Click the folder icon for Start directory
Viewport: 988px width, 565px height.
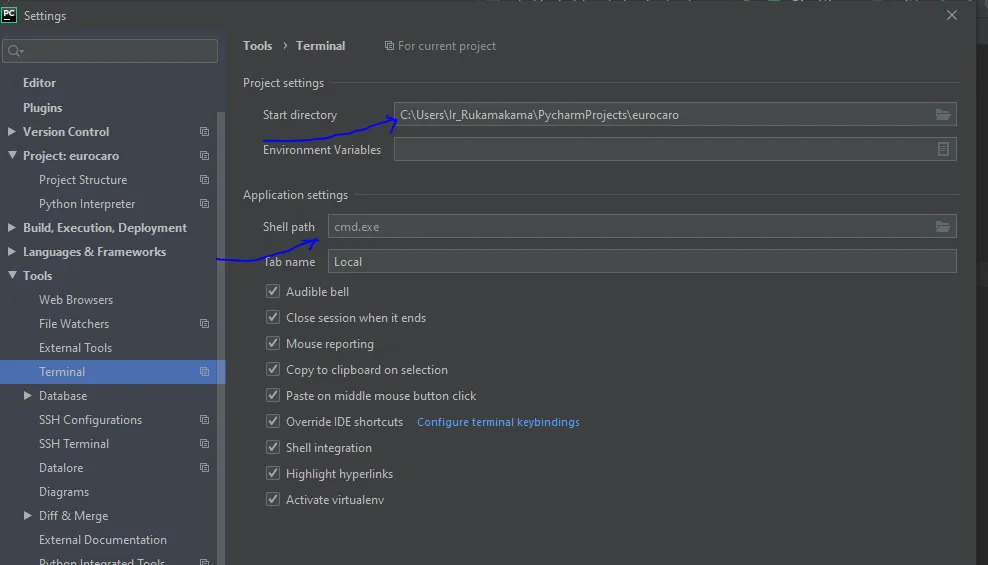[942, 115]
